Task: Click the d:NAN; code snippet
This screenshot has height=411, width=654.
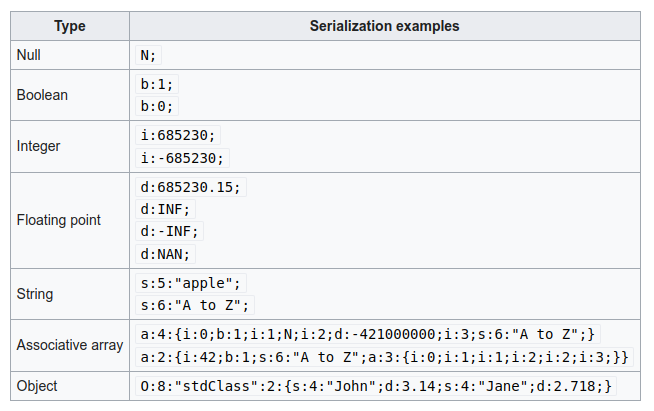Action: pos(165,254)
